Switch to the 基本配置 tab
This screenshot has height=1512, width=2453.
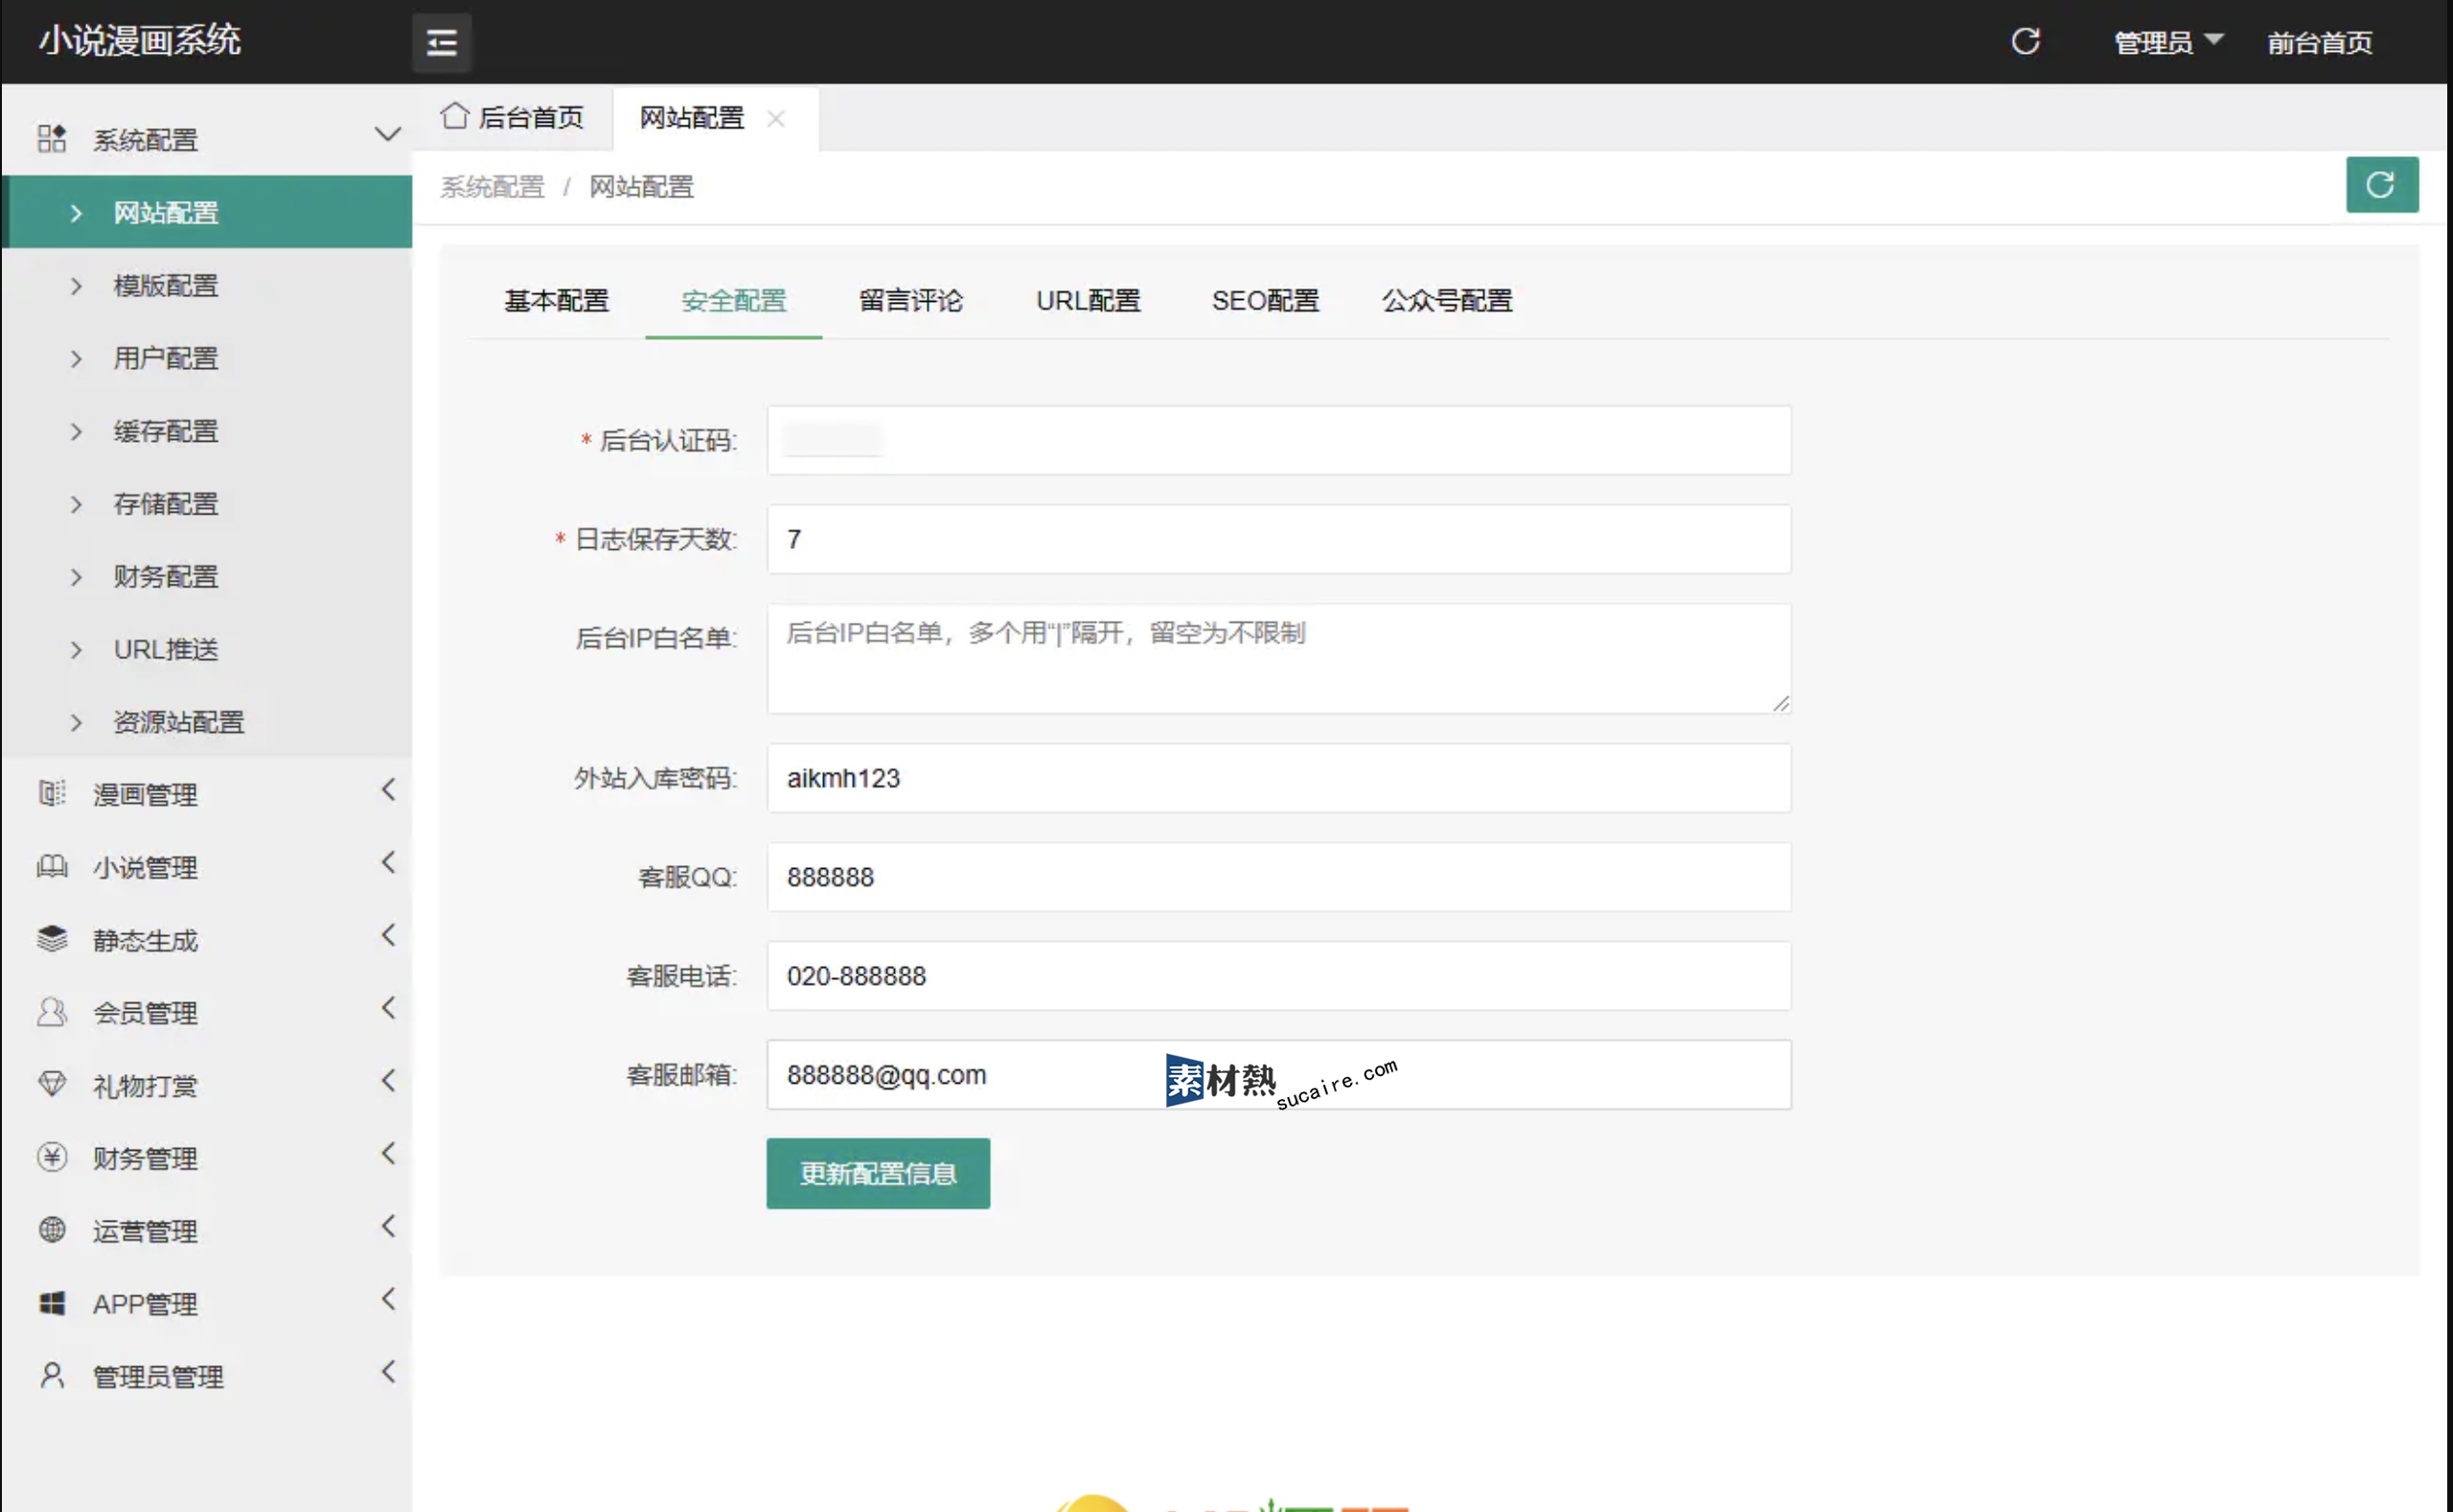(556, 301)
